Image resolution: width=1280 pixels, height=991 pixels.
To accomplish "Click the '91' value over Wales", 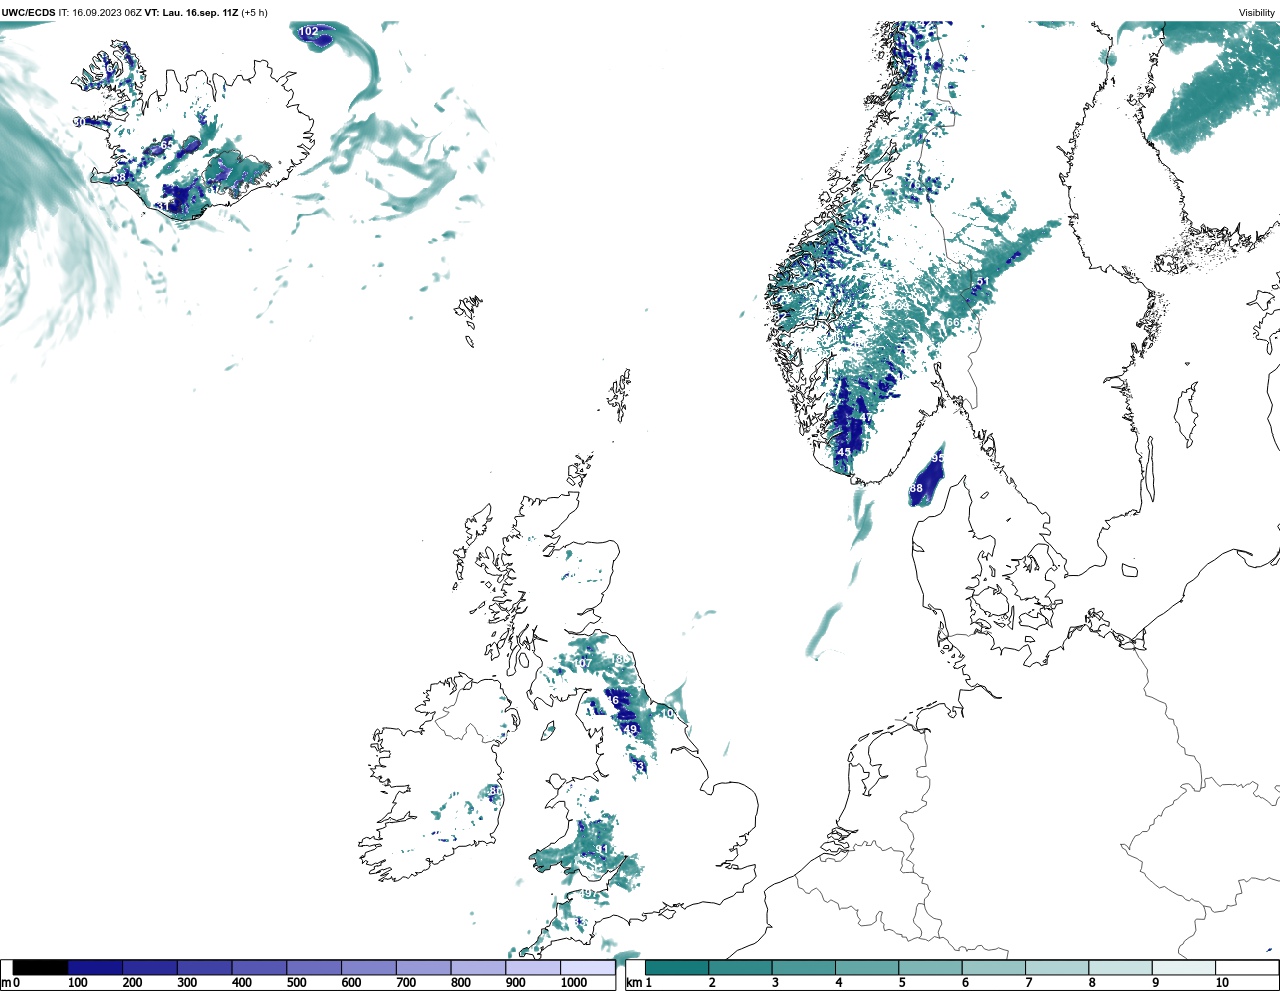I will (x=601, y=849).
